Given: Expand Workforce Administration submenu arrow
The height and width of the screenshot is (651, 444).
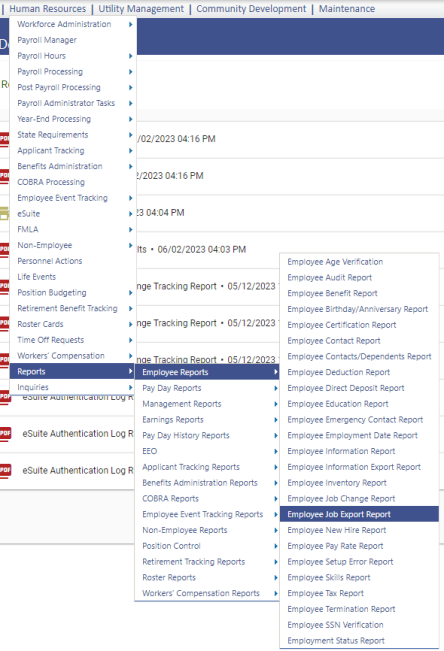Looking at the screenshot, I should pos(130,24).
